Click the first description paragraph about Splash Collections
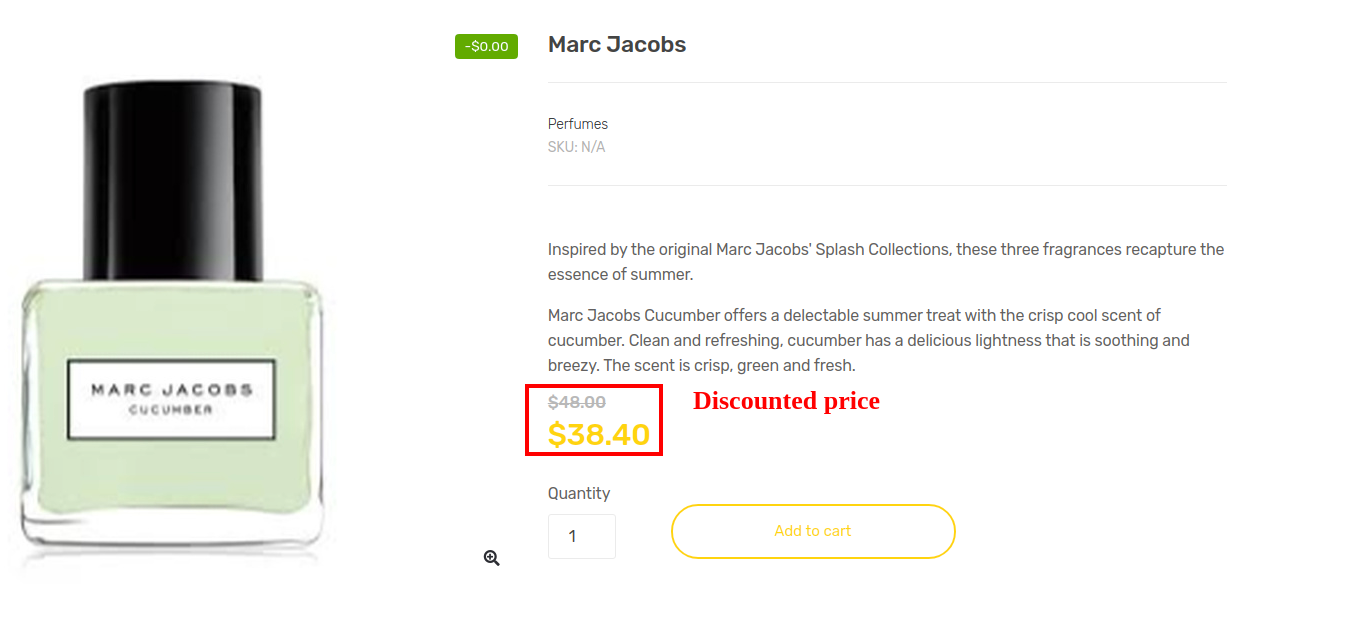Viewport: 1366px width, 636px height. [x=885, y=261]
